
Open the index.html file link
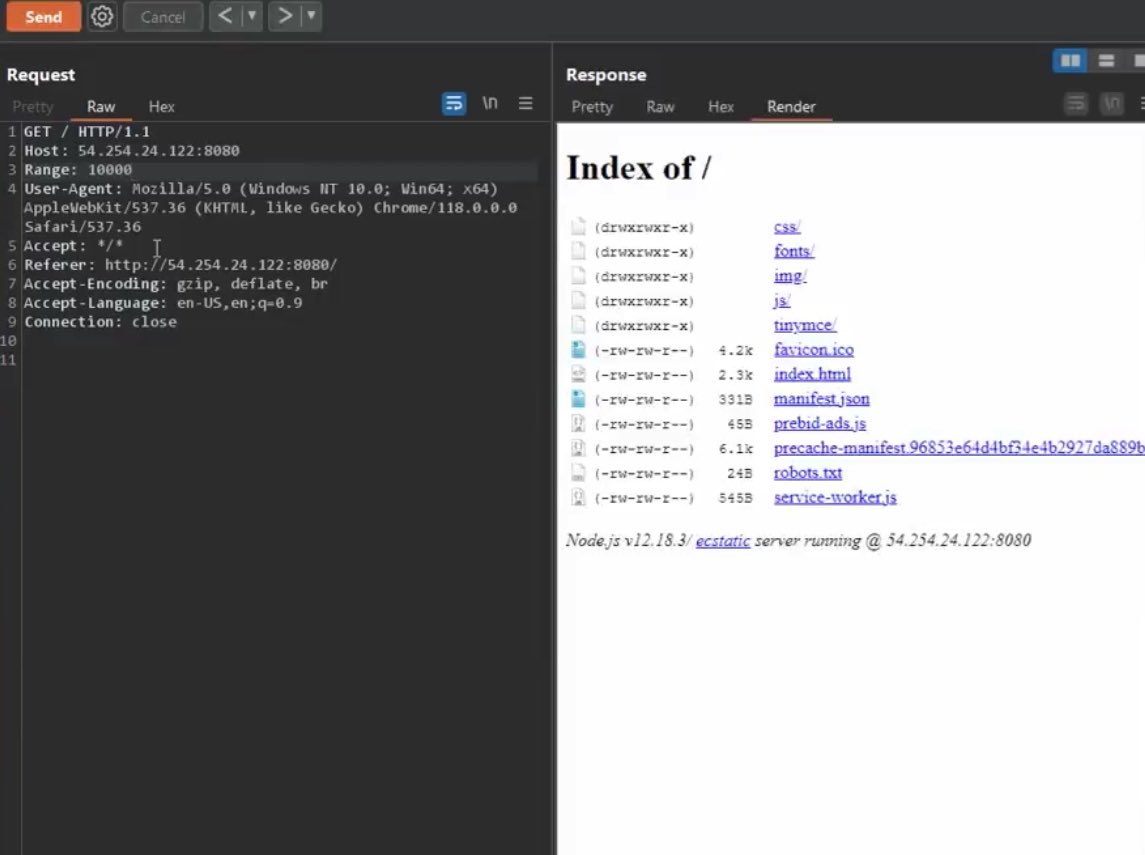tap(812, 374)
